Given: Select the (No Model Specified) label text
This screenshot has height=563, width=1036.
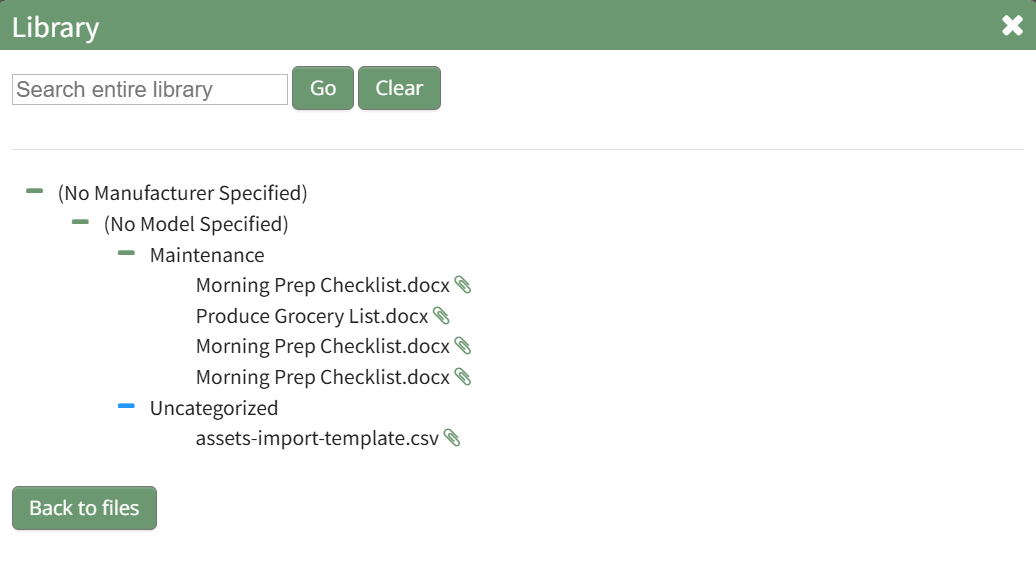Looking at the screenshot, I should (196, 224).
